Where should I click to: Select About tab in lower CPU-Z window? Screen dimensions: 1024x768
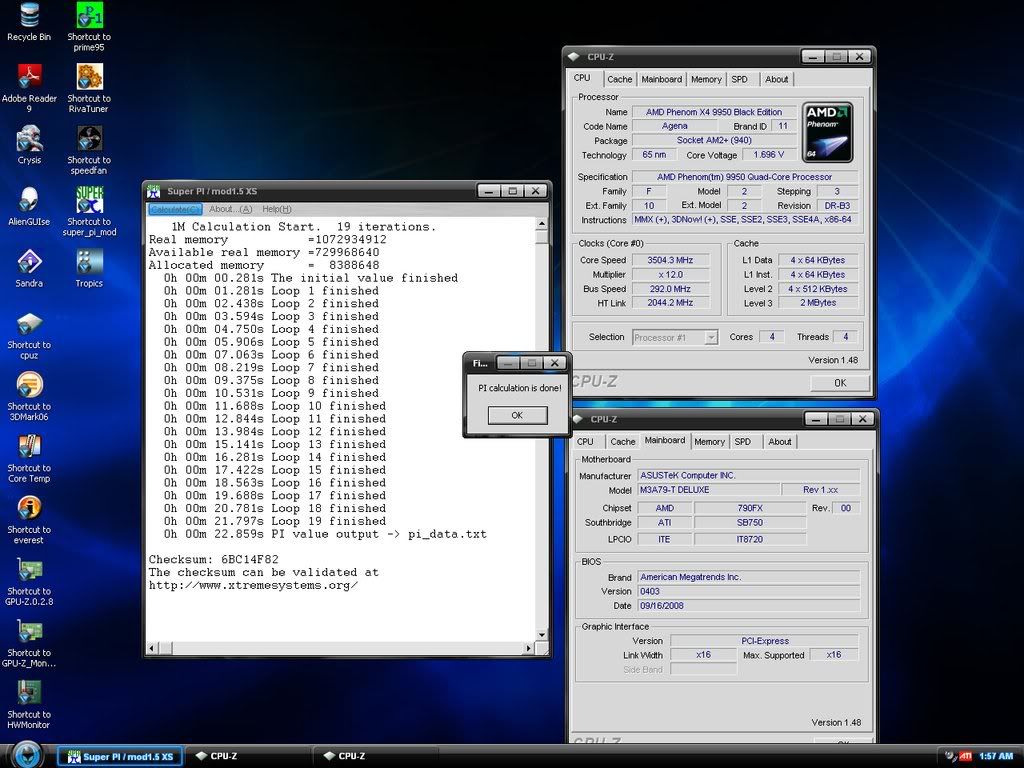pos(780,441)
